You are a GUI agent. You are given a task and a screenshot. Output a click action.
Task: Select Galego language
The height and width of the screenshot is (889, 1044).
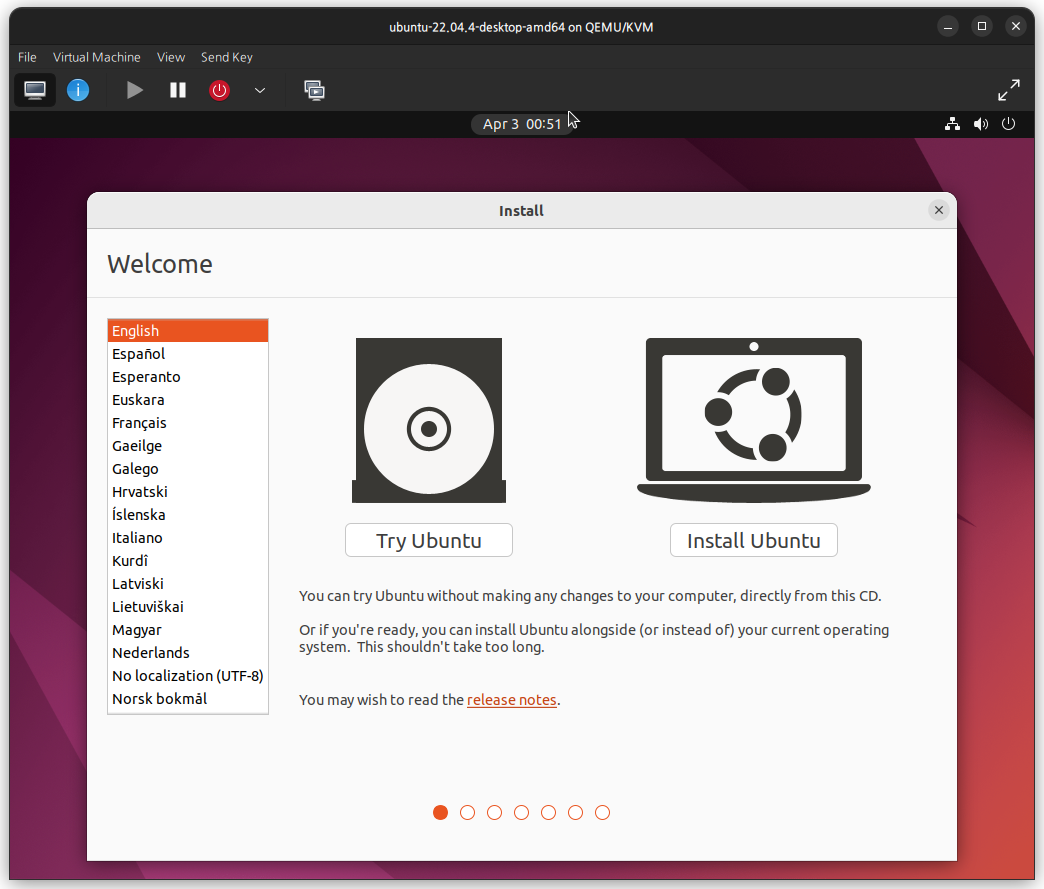(x=188, y=469)
